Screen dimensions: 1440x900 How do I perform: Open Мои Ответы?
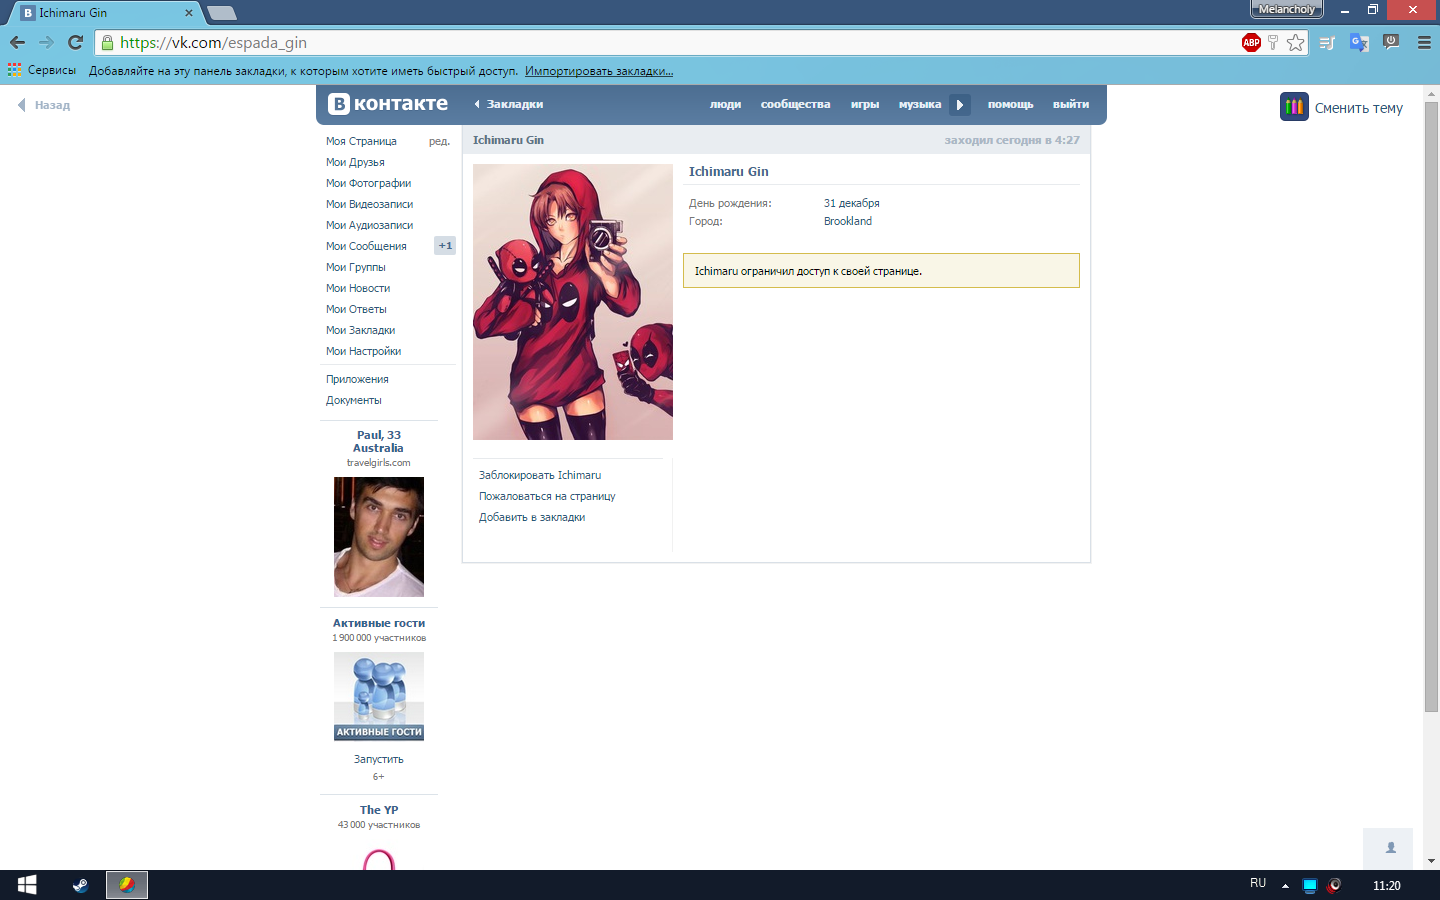click(x=356, y=309)
